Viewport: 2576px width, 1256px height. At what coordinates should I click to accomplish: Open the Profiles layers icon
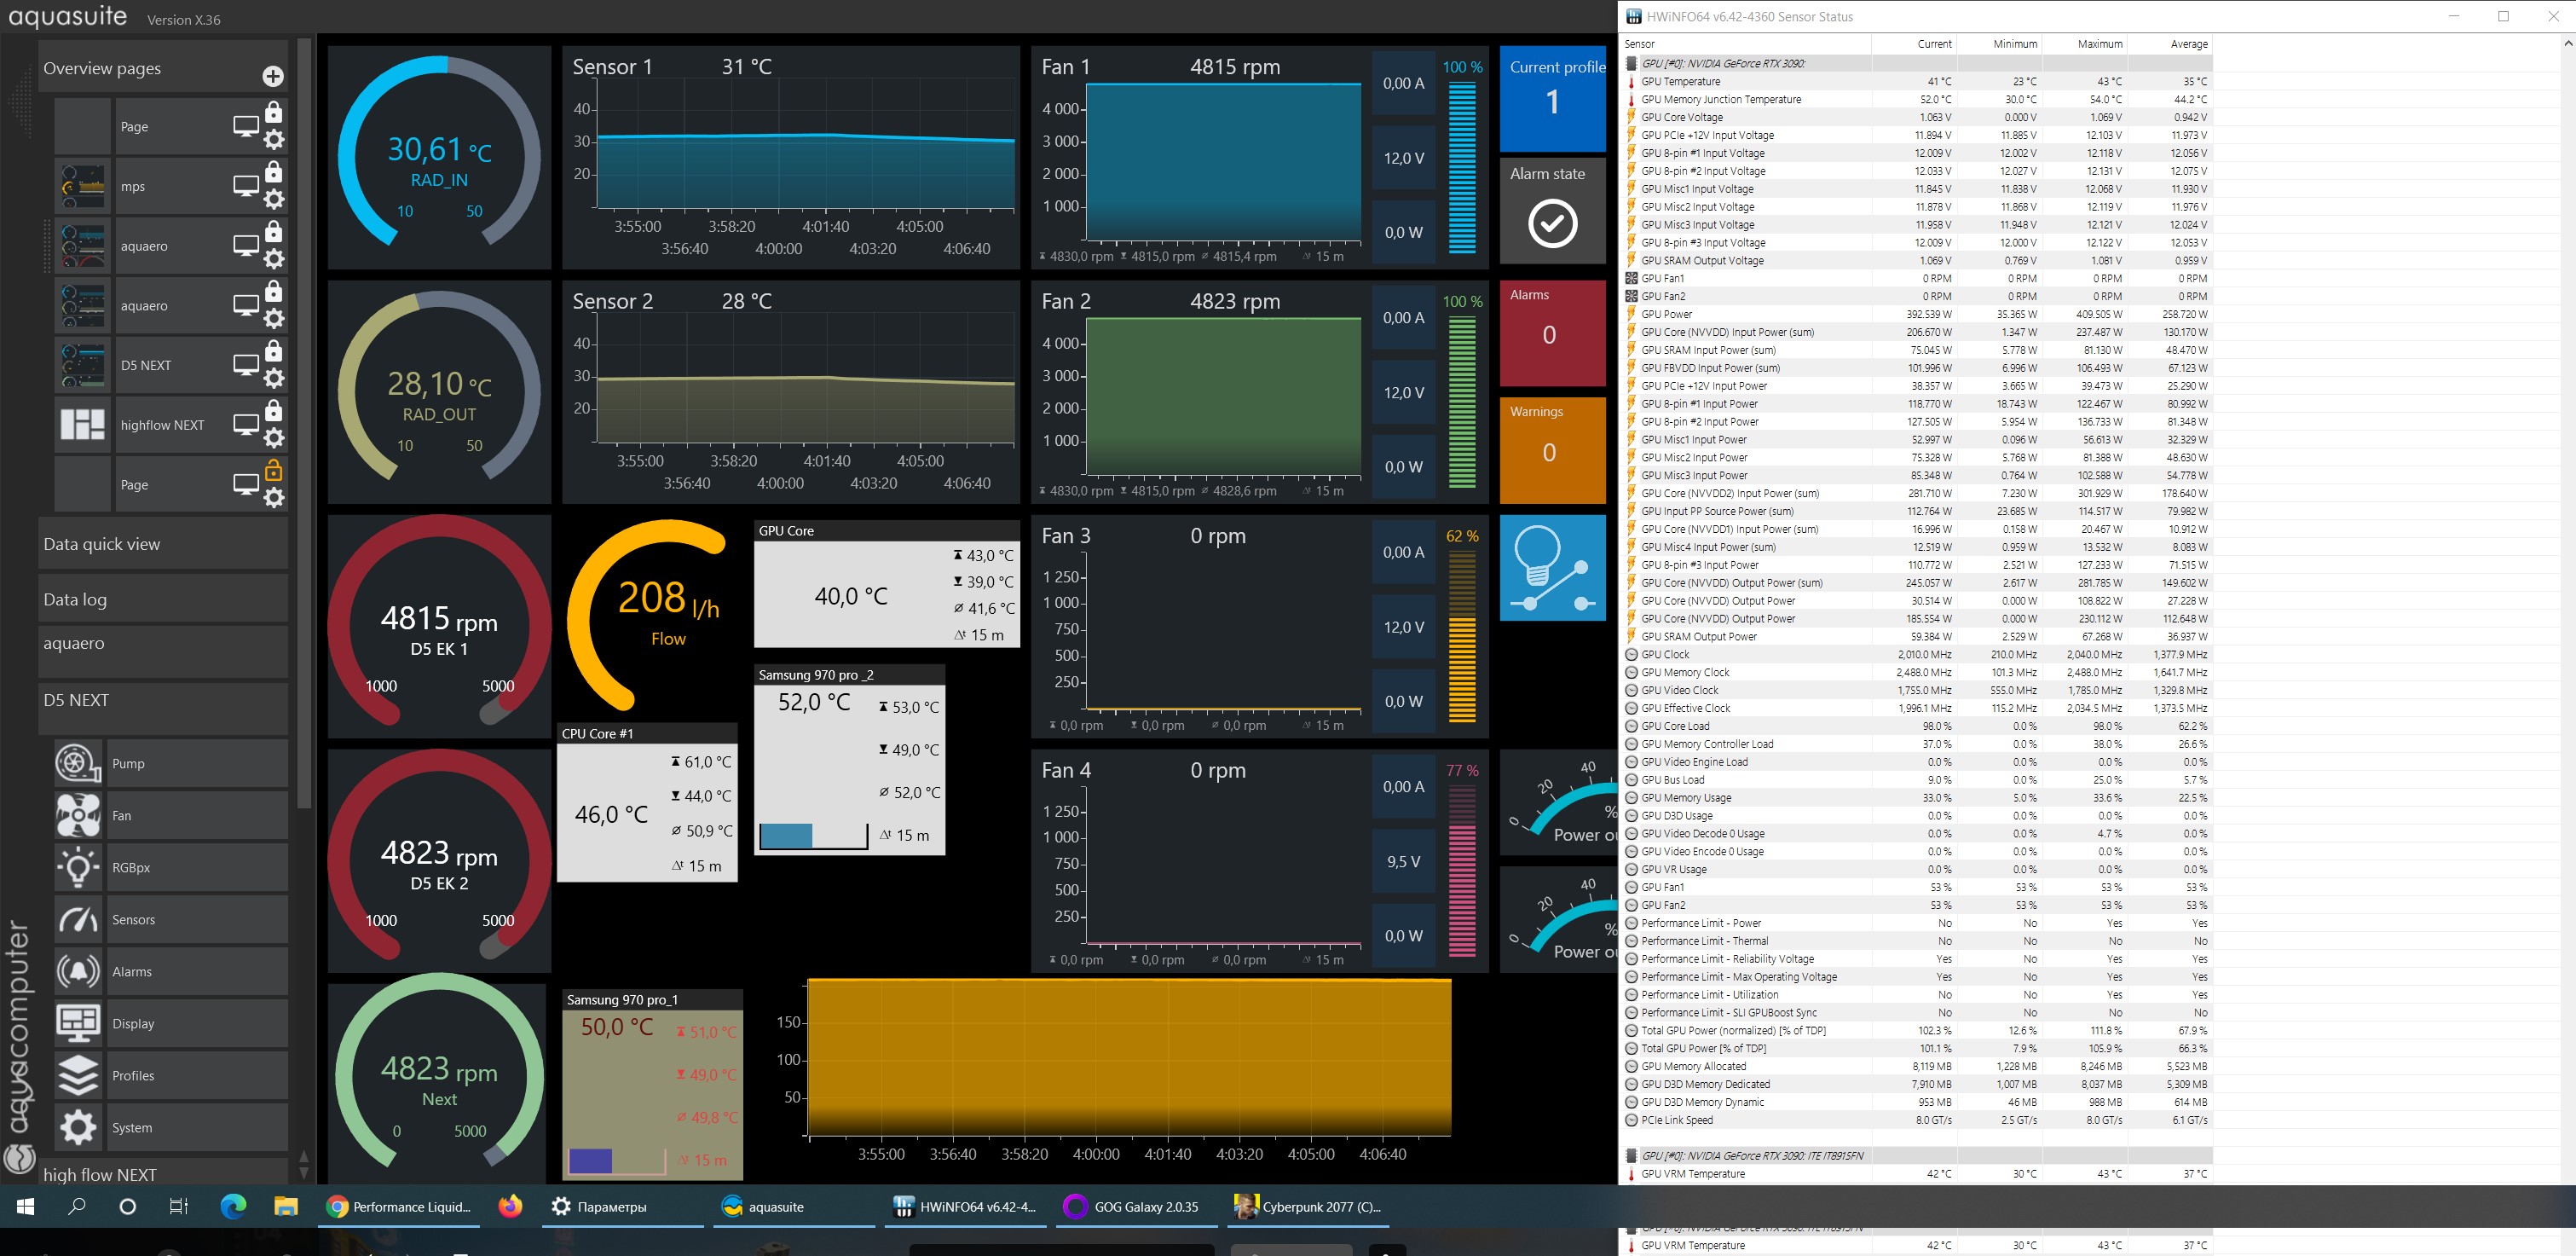(x=78, y=1075)
